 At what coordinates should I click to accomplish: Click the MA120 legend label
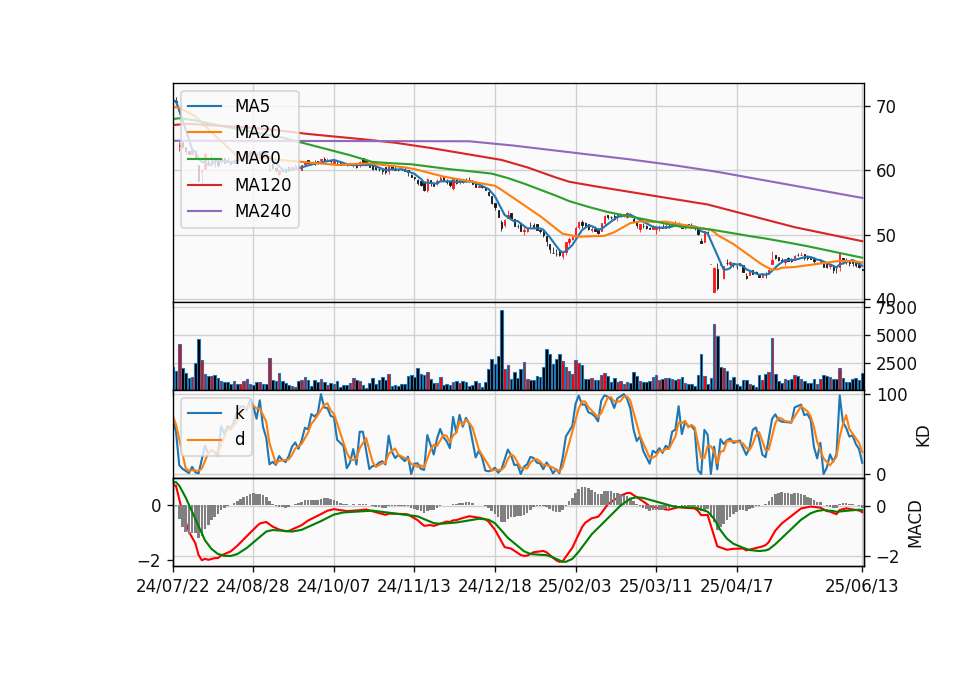pyautogui.click(x=263, y=185)
